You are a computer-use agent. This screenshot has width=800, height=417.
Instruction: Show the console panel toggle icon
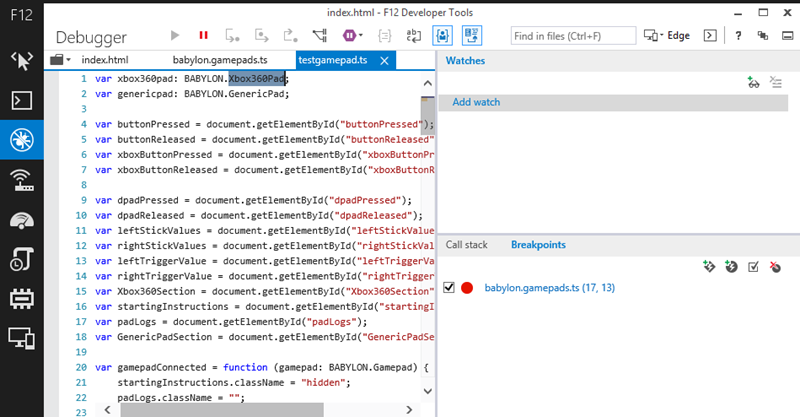tap(710, 36)
